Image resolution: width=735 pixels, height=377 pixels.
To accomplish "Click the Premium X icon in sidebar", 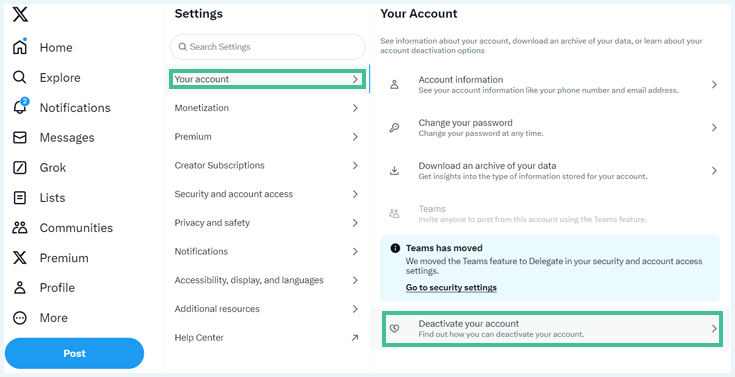I will 20,257.
